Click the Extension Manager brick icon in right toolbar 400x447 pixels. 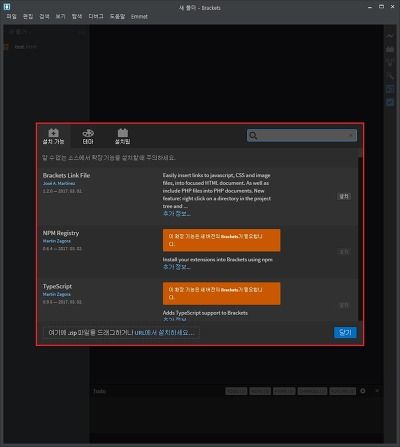click(390, 49)
